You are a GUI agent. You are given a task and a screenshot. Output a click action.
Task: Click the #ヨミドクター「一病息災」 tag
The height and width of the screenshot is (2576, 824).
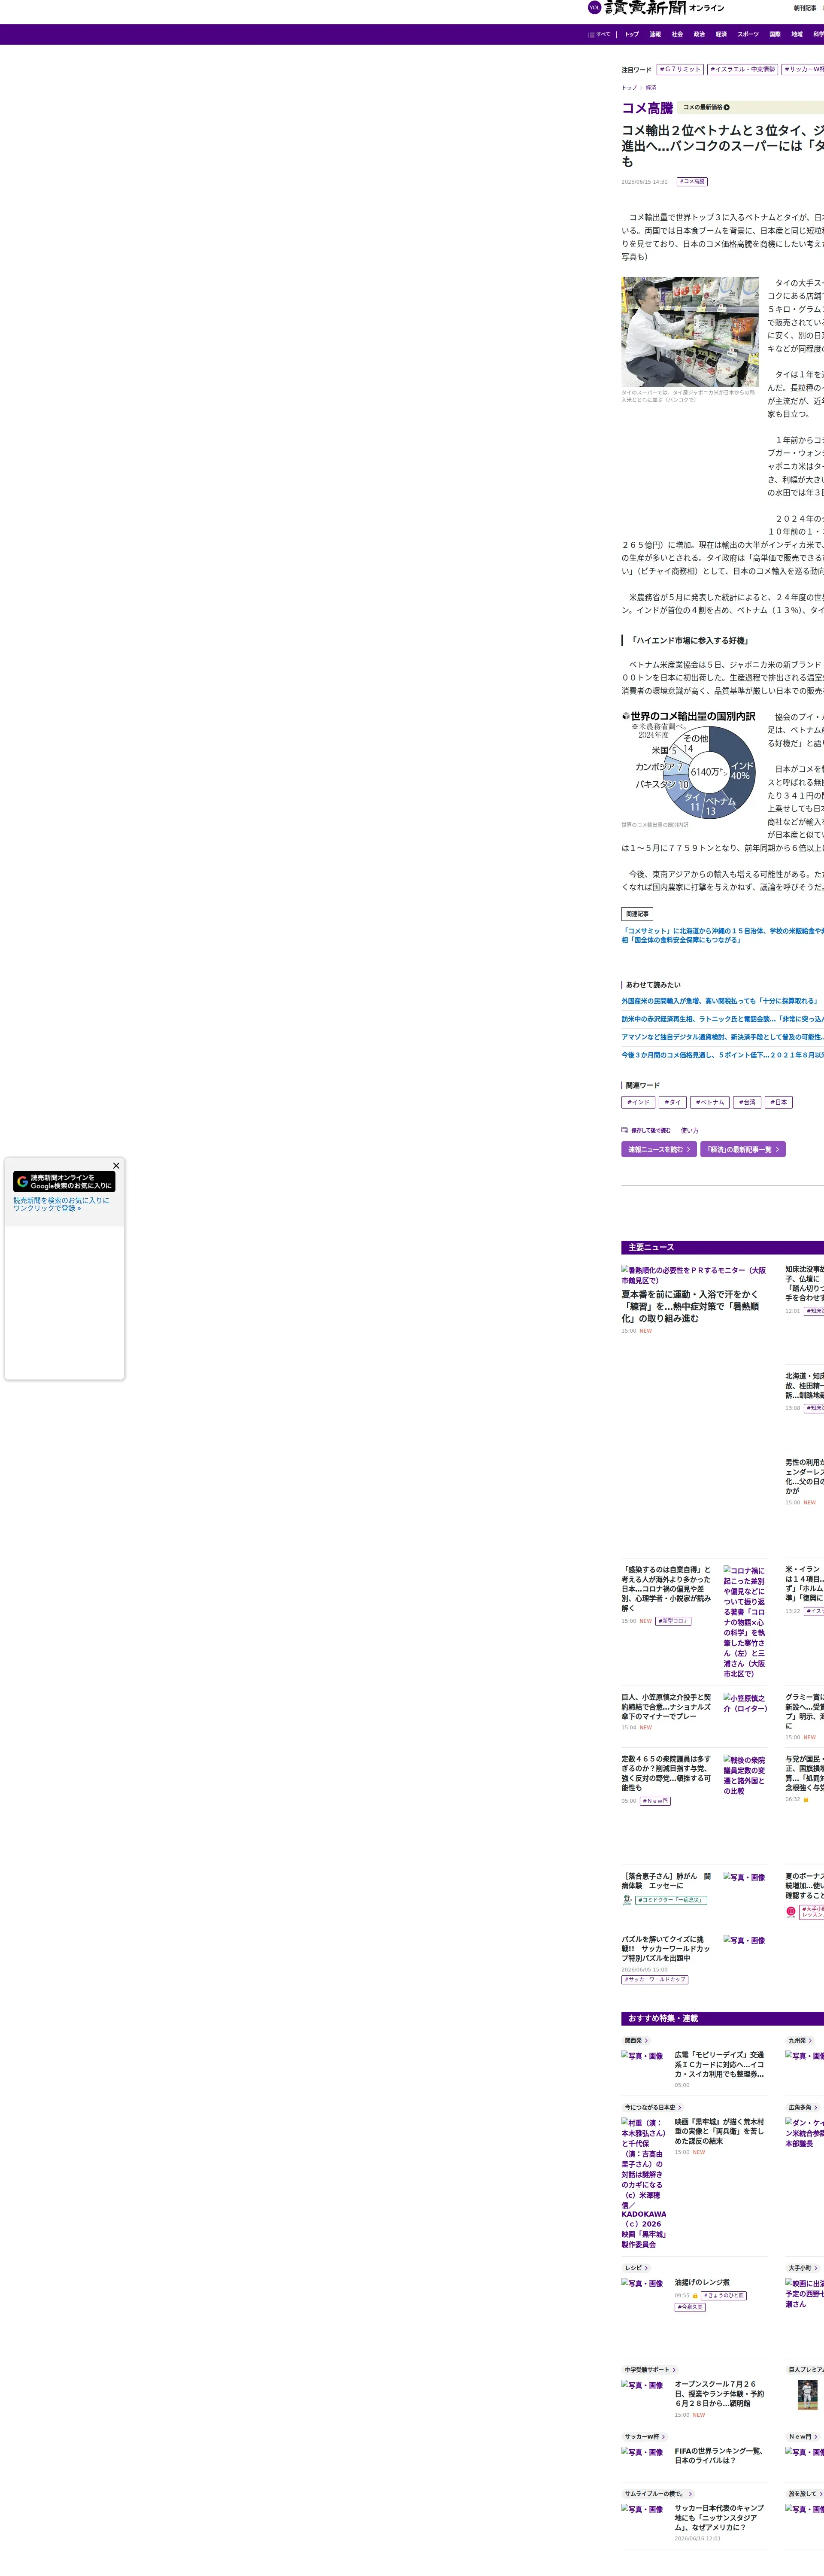pos(671,1900)
